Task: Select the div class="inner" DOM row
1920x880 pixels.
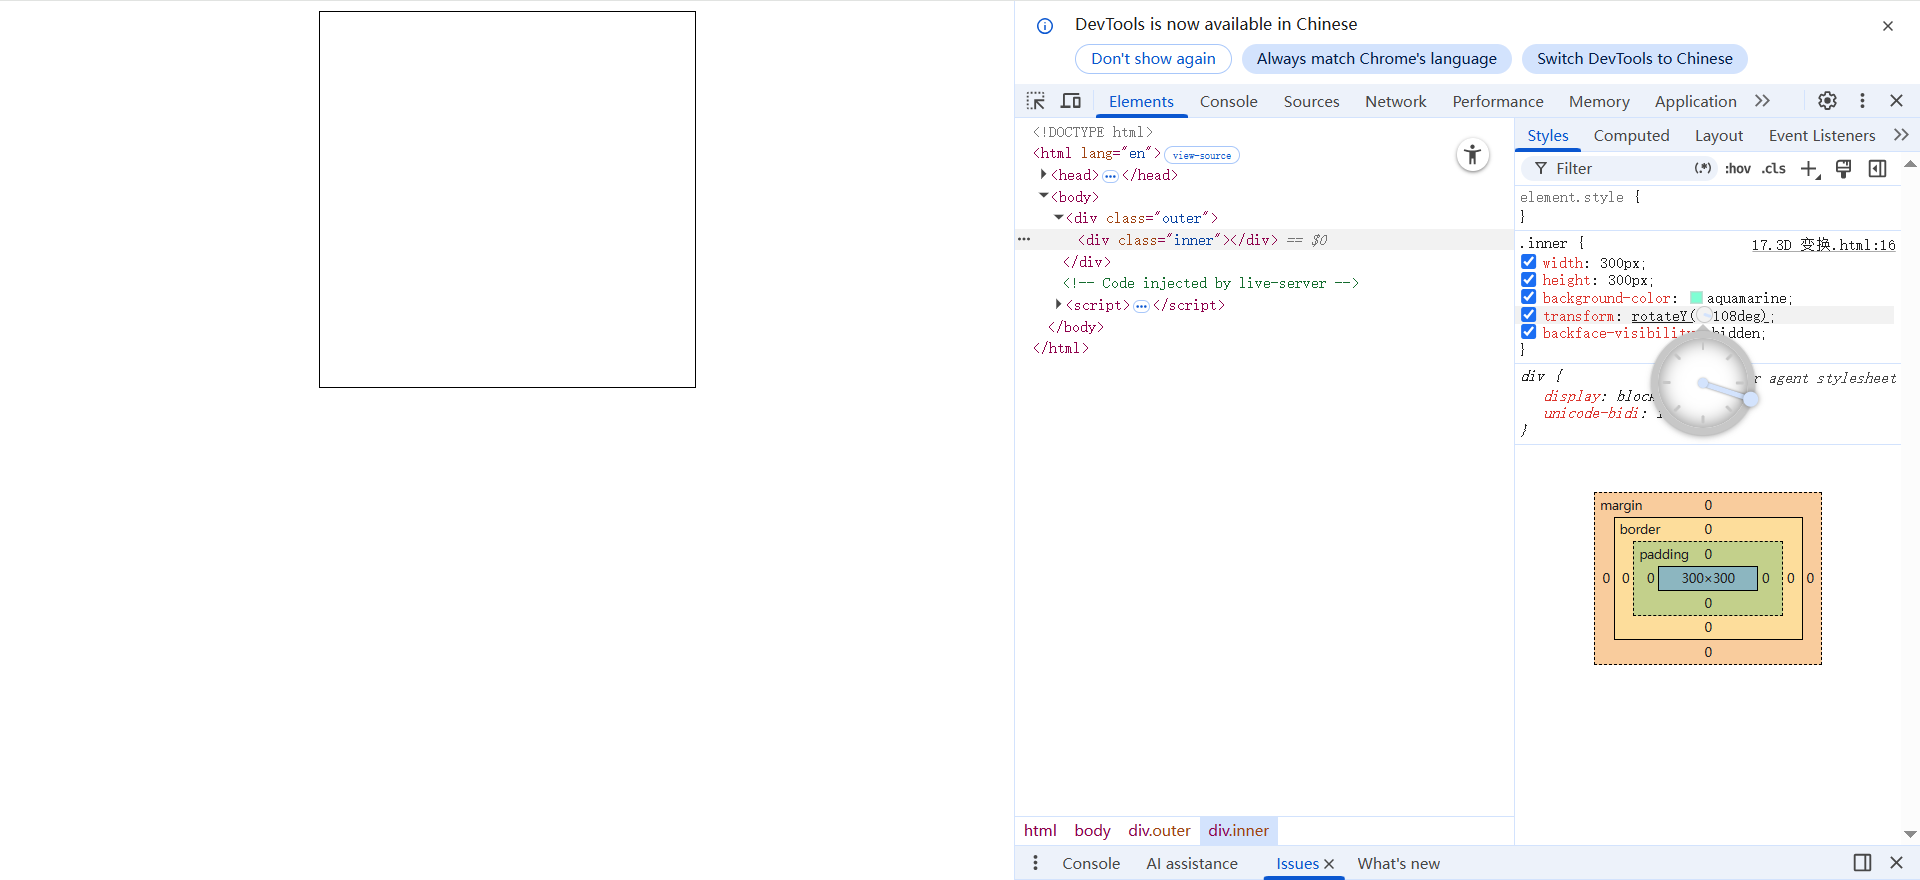Action: coord(1264,240)
